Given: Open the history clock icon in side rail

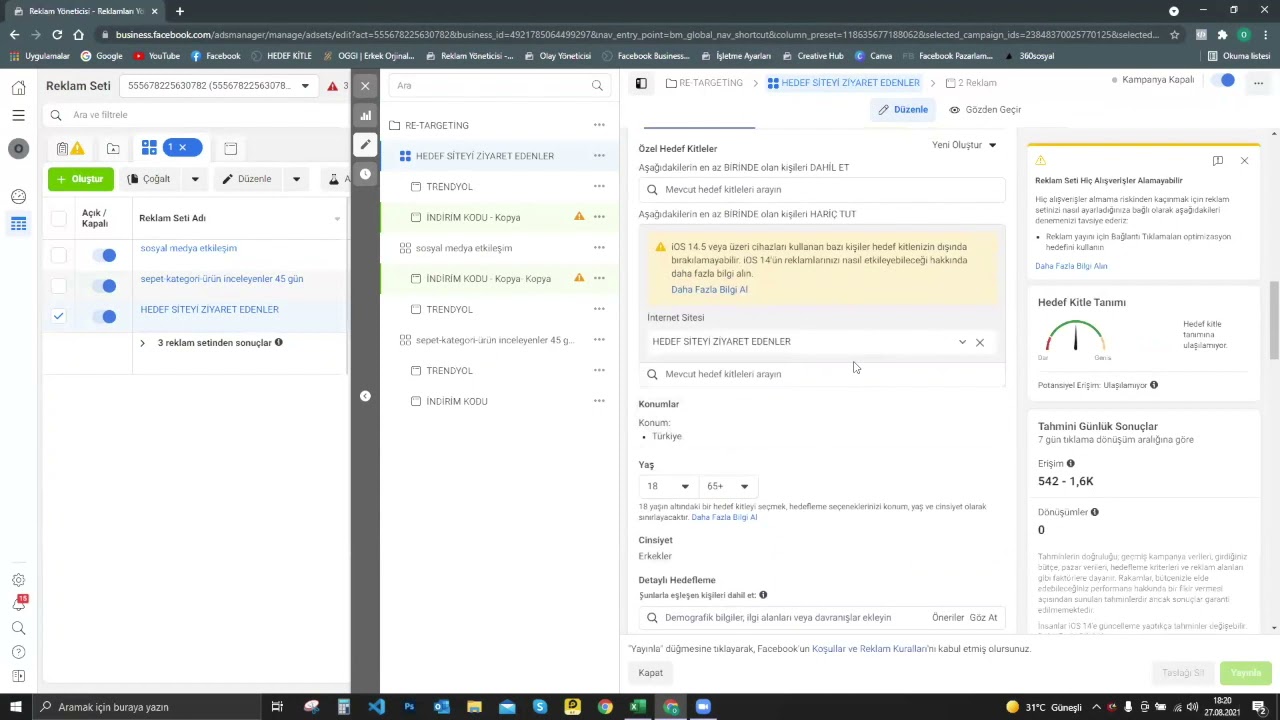Looking at the screenshot, I should (x=365, y=174).
